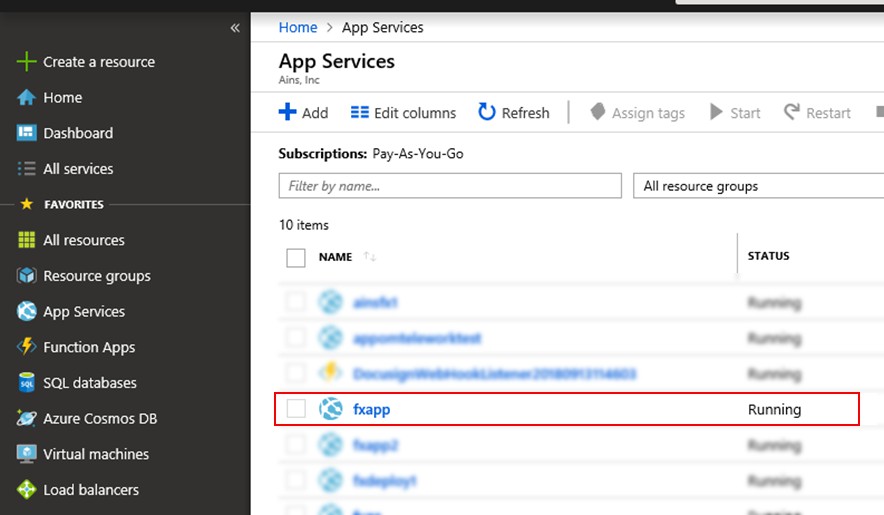Viewport: 884px width, 515px height.
Task: Open Dashboard from the sidebar
Action: [78, 133]
